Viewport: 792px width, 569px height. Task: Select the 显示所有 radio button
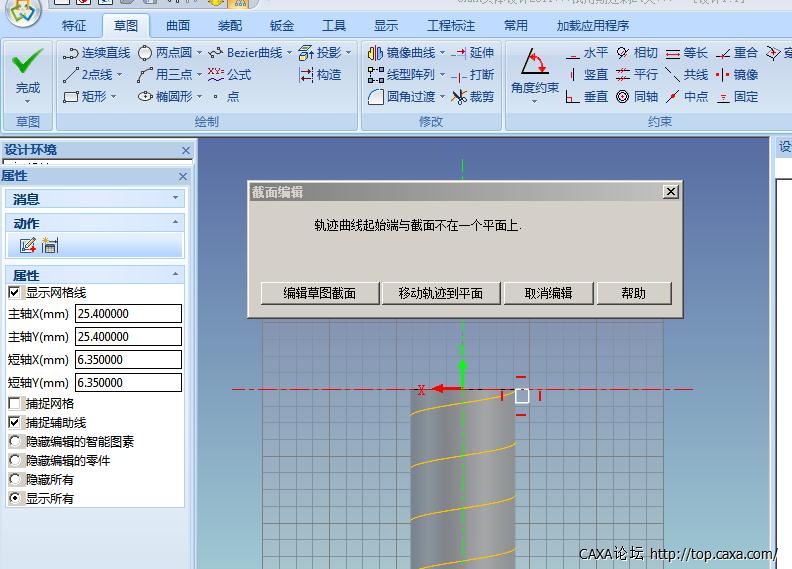click(15, 498)
